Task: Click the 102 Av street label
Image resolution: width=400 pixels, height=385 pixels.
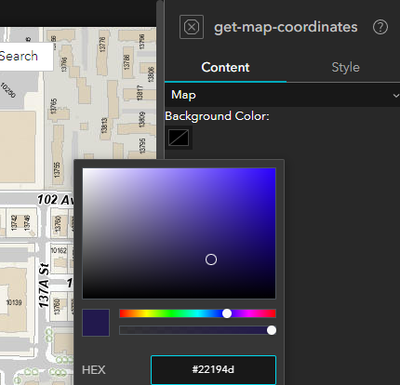Action: click(55, 200)
